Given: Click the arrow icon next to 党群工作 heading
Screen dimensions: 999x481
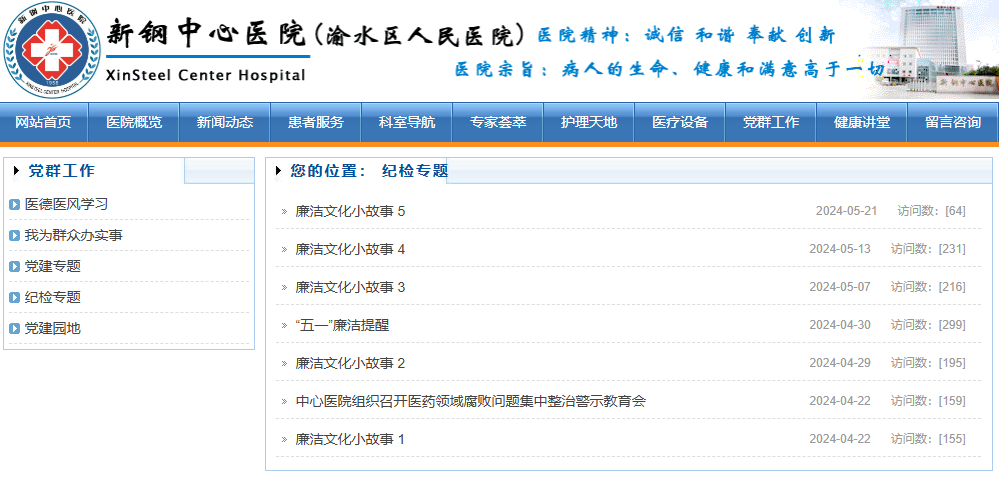Looking at the screenshot, I should pos(16,171).
